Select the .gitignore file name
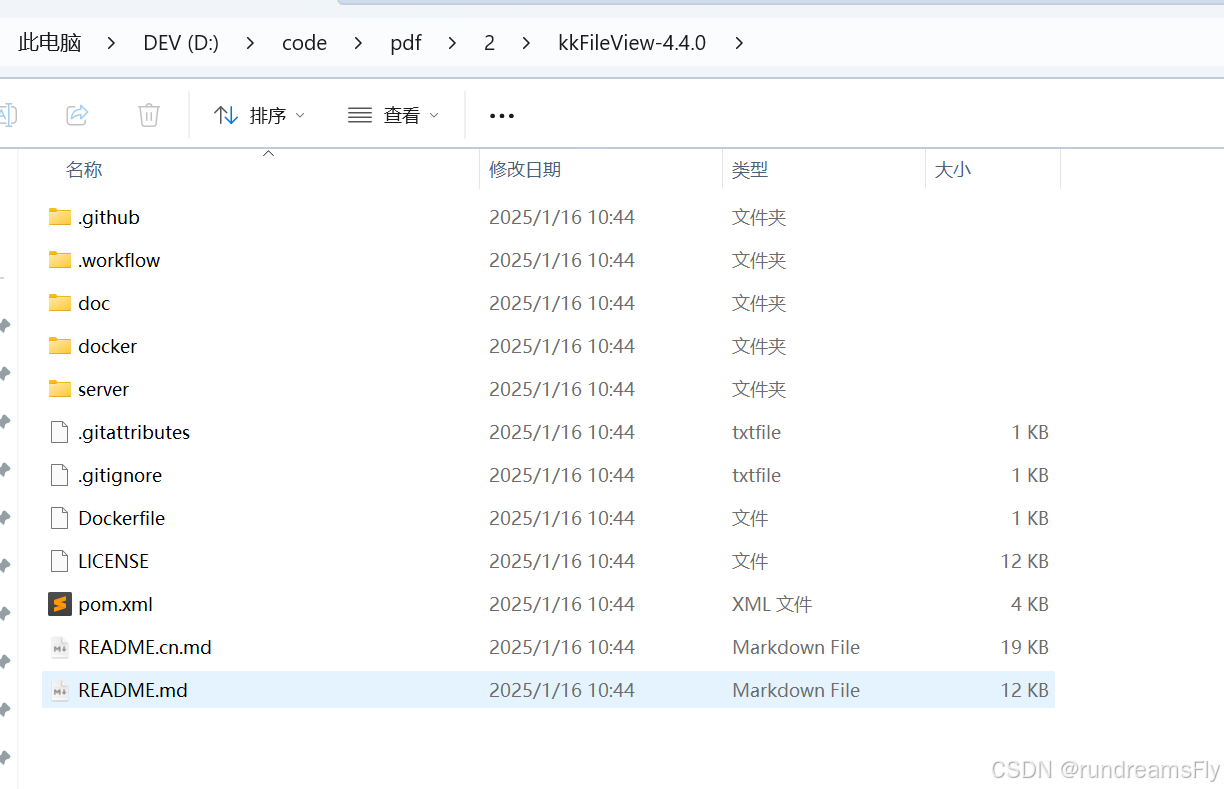The width and height of the screenshot is (1224, 789). [x=120, y=475]
